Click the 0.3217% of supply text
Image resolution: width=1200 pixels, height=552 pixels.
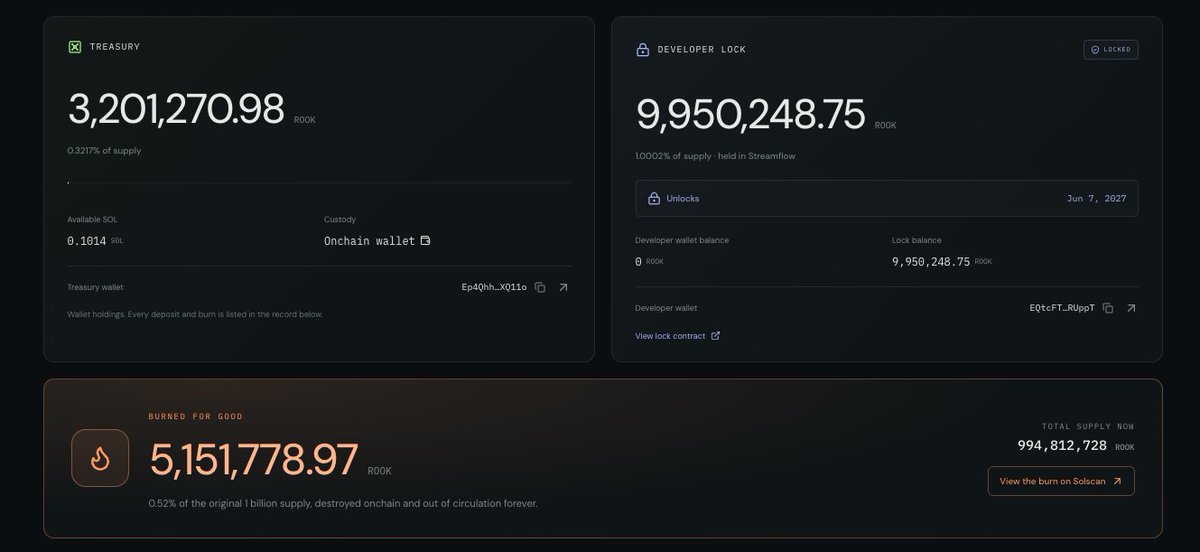104,151
